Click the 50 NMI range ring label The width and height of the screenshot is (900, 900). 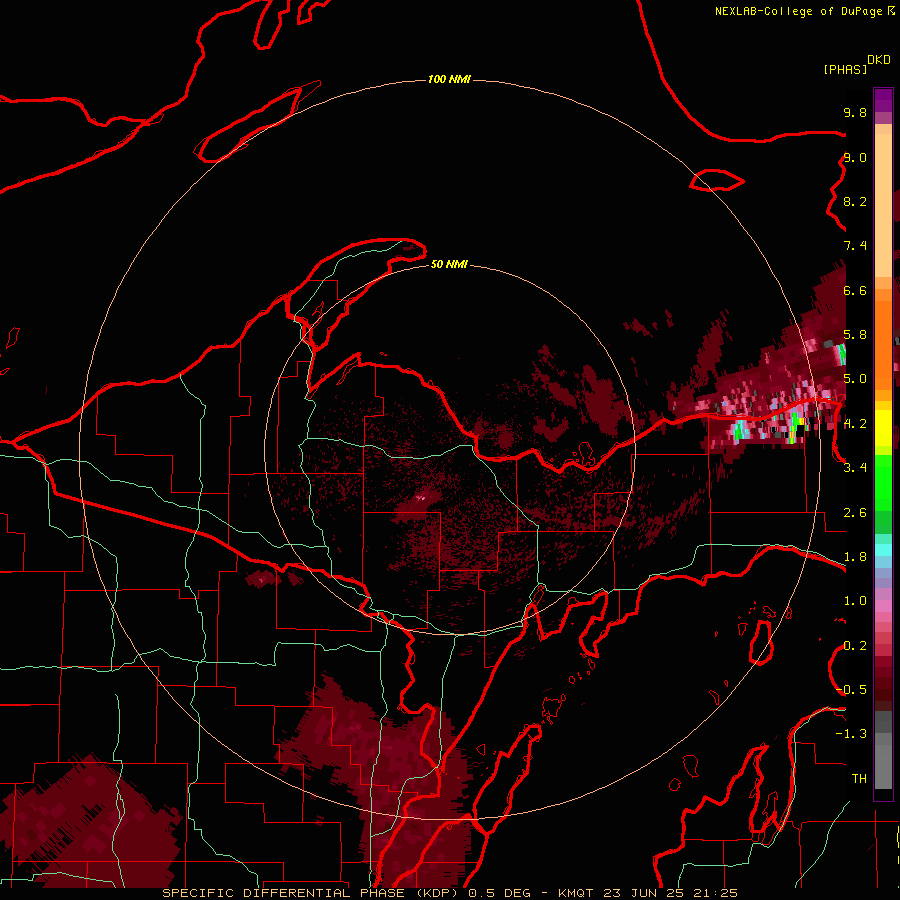449,264
